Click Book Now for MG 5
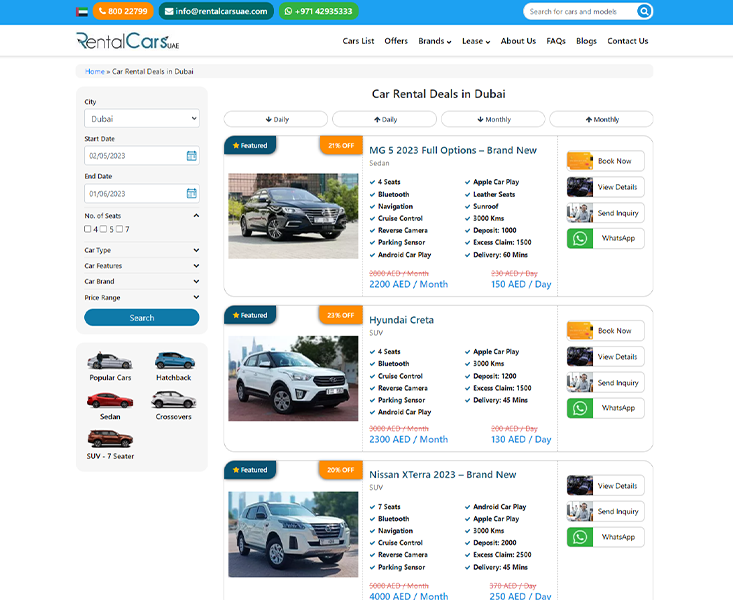The image size is (733, 600). click(605, 161)
